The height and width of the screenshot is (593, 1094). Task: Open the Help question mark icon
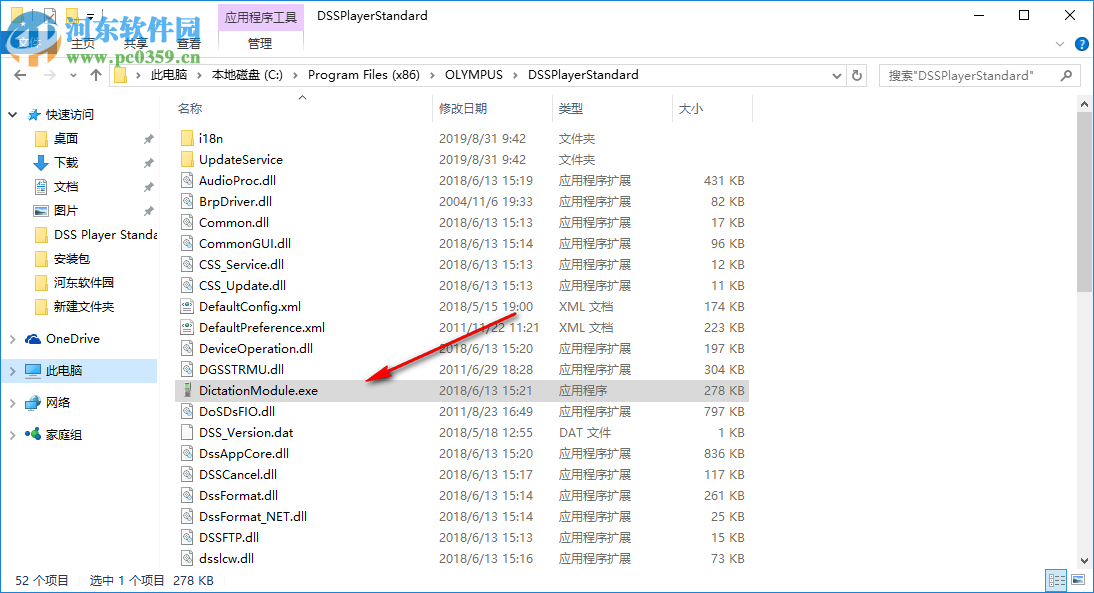pos(1081,44)
